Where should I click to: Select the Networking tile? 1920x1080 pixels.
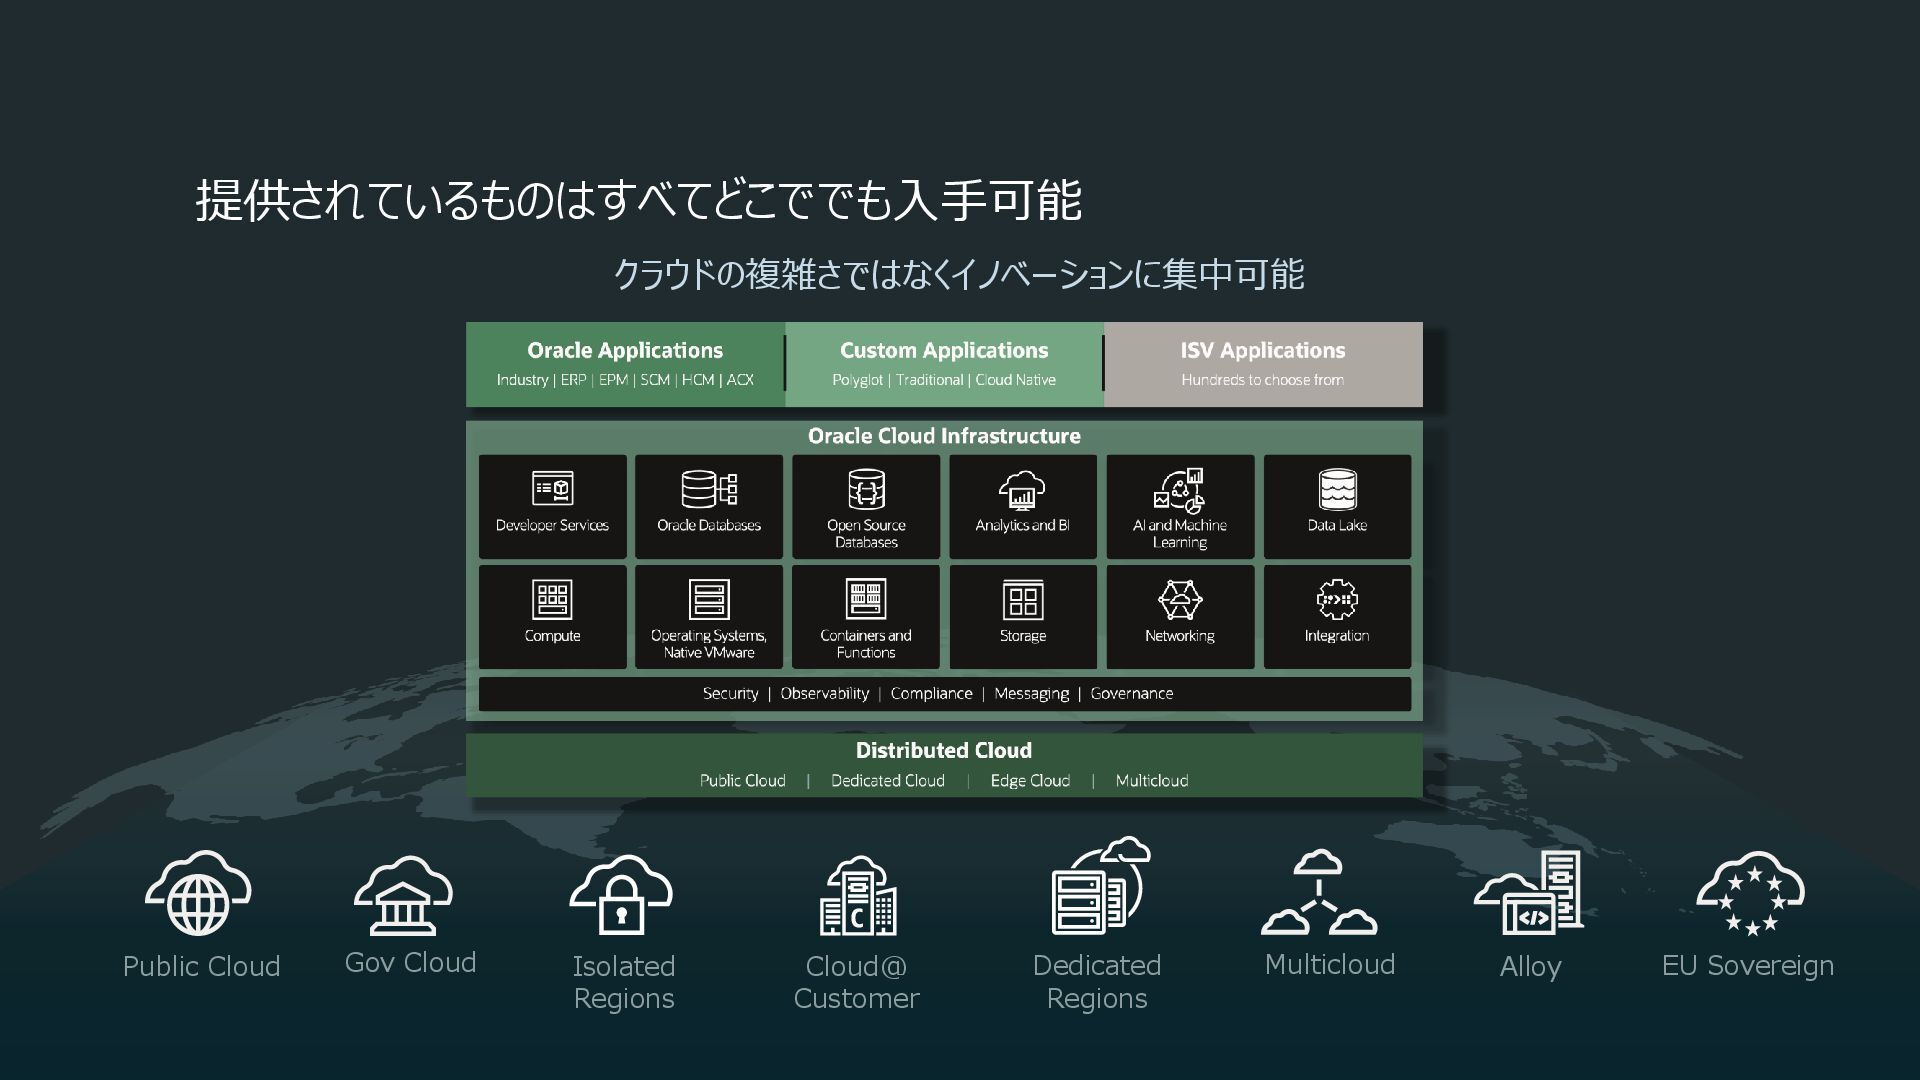[x=1180, y=616]
